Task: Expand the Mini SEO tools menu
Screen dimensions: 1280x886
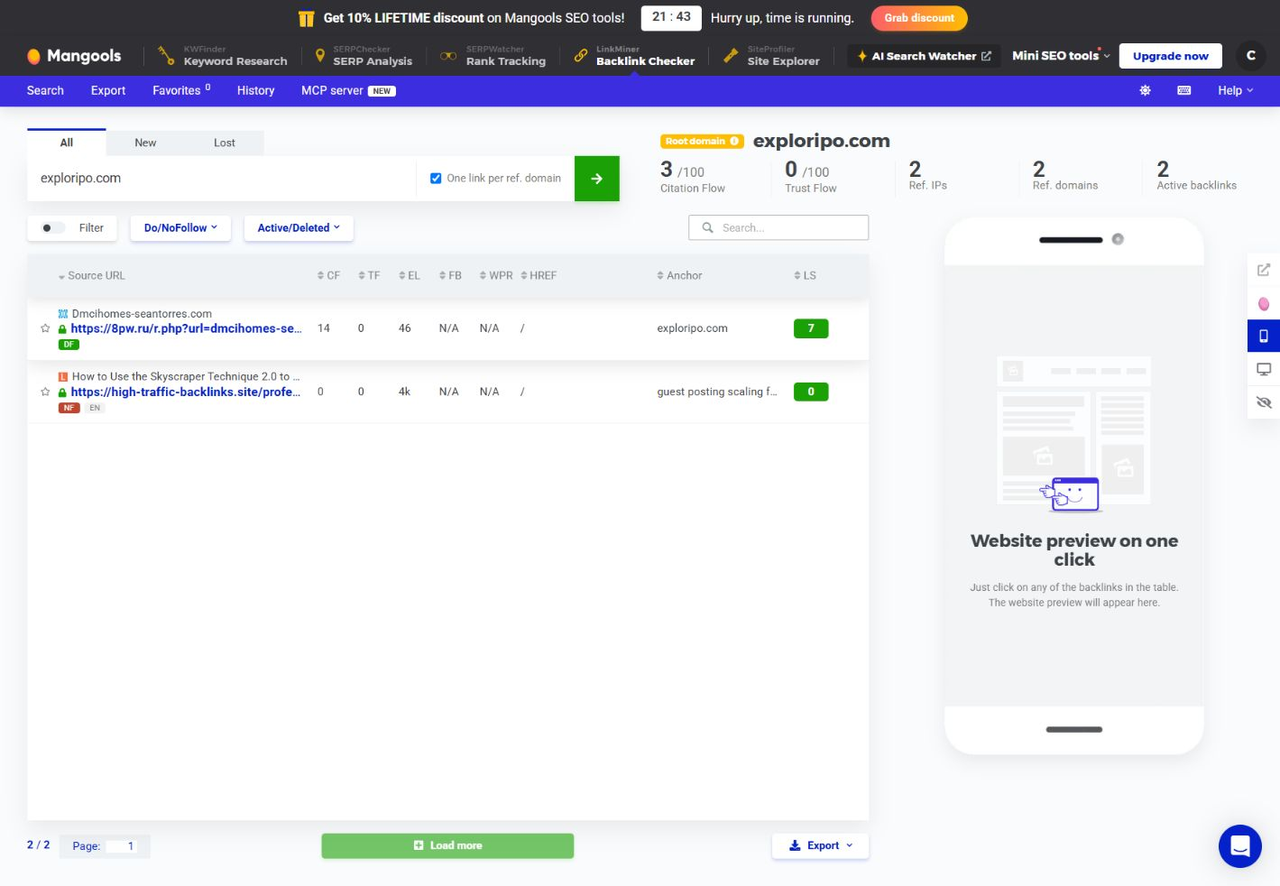Action: tap(1061, 56)
